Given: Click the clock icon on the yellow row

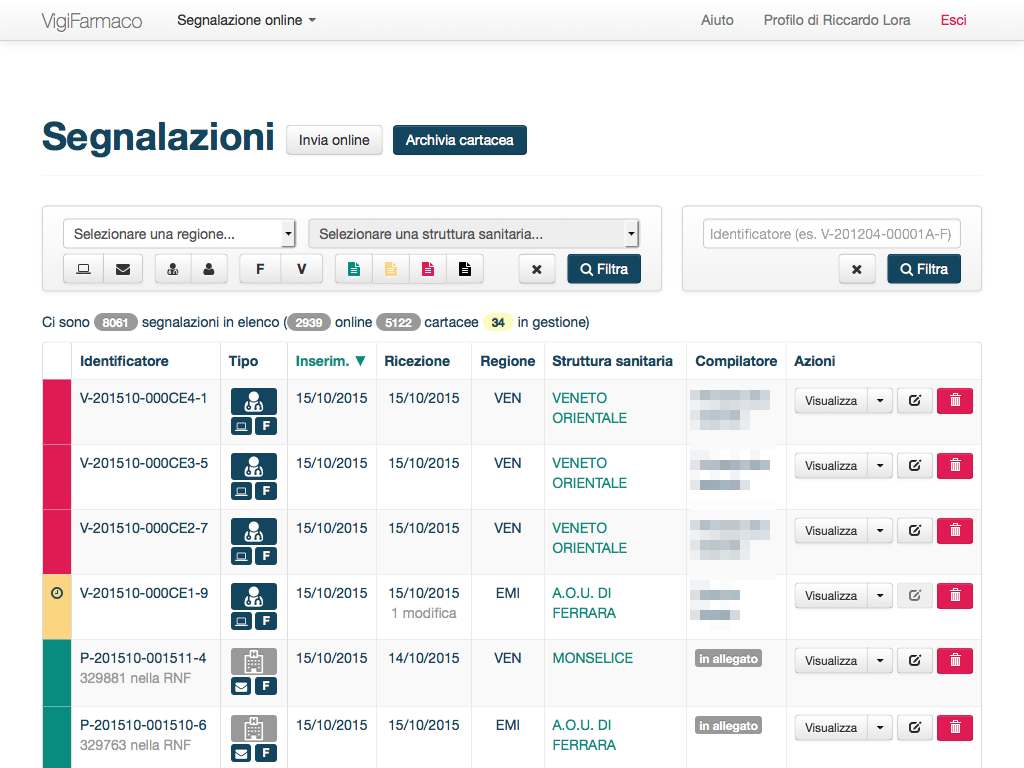Looking at the screenshot, I should click(x=57, y=593).
